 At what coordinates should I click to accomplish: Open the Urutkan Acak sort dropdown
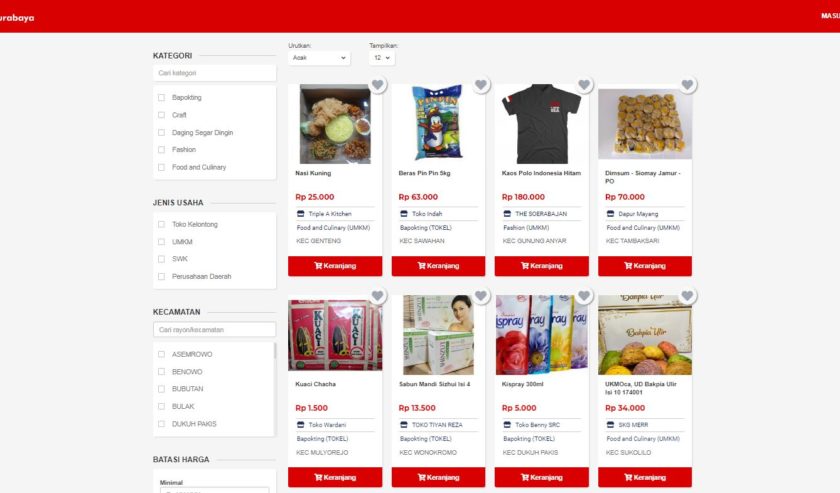319,58
